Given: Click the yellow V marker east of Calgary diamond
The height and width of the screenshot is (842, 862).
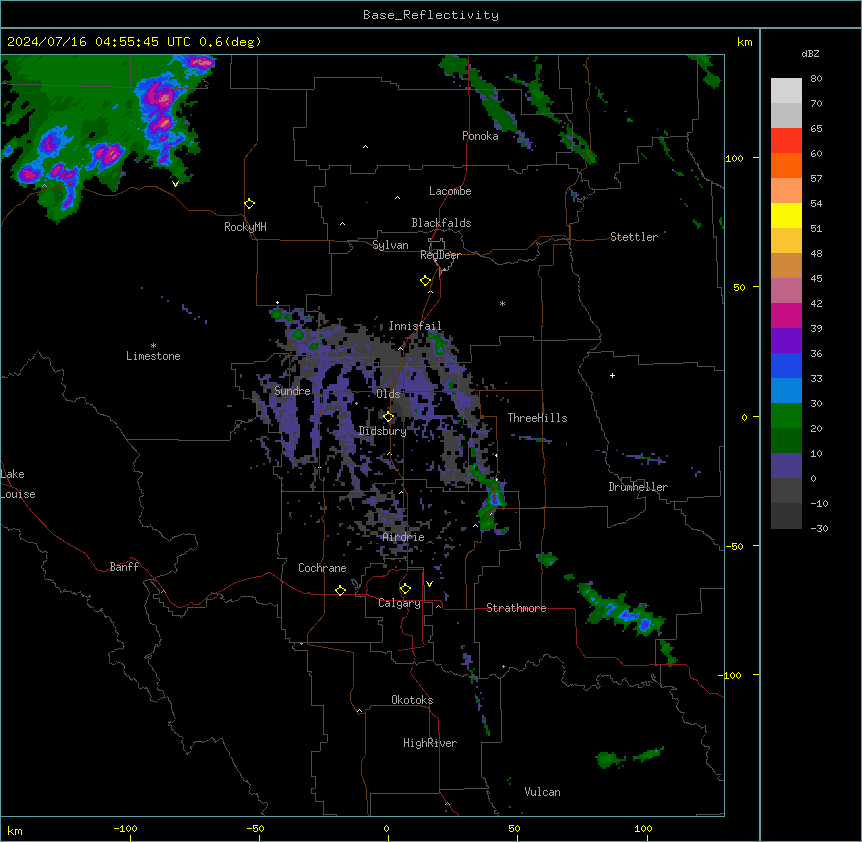Looking at the screenshot, I should [429, 584].
